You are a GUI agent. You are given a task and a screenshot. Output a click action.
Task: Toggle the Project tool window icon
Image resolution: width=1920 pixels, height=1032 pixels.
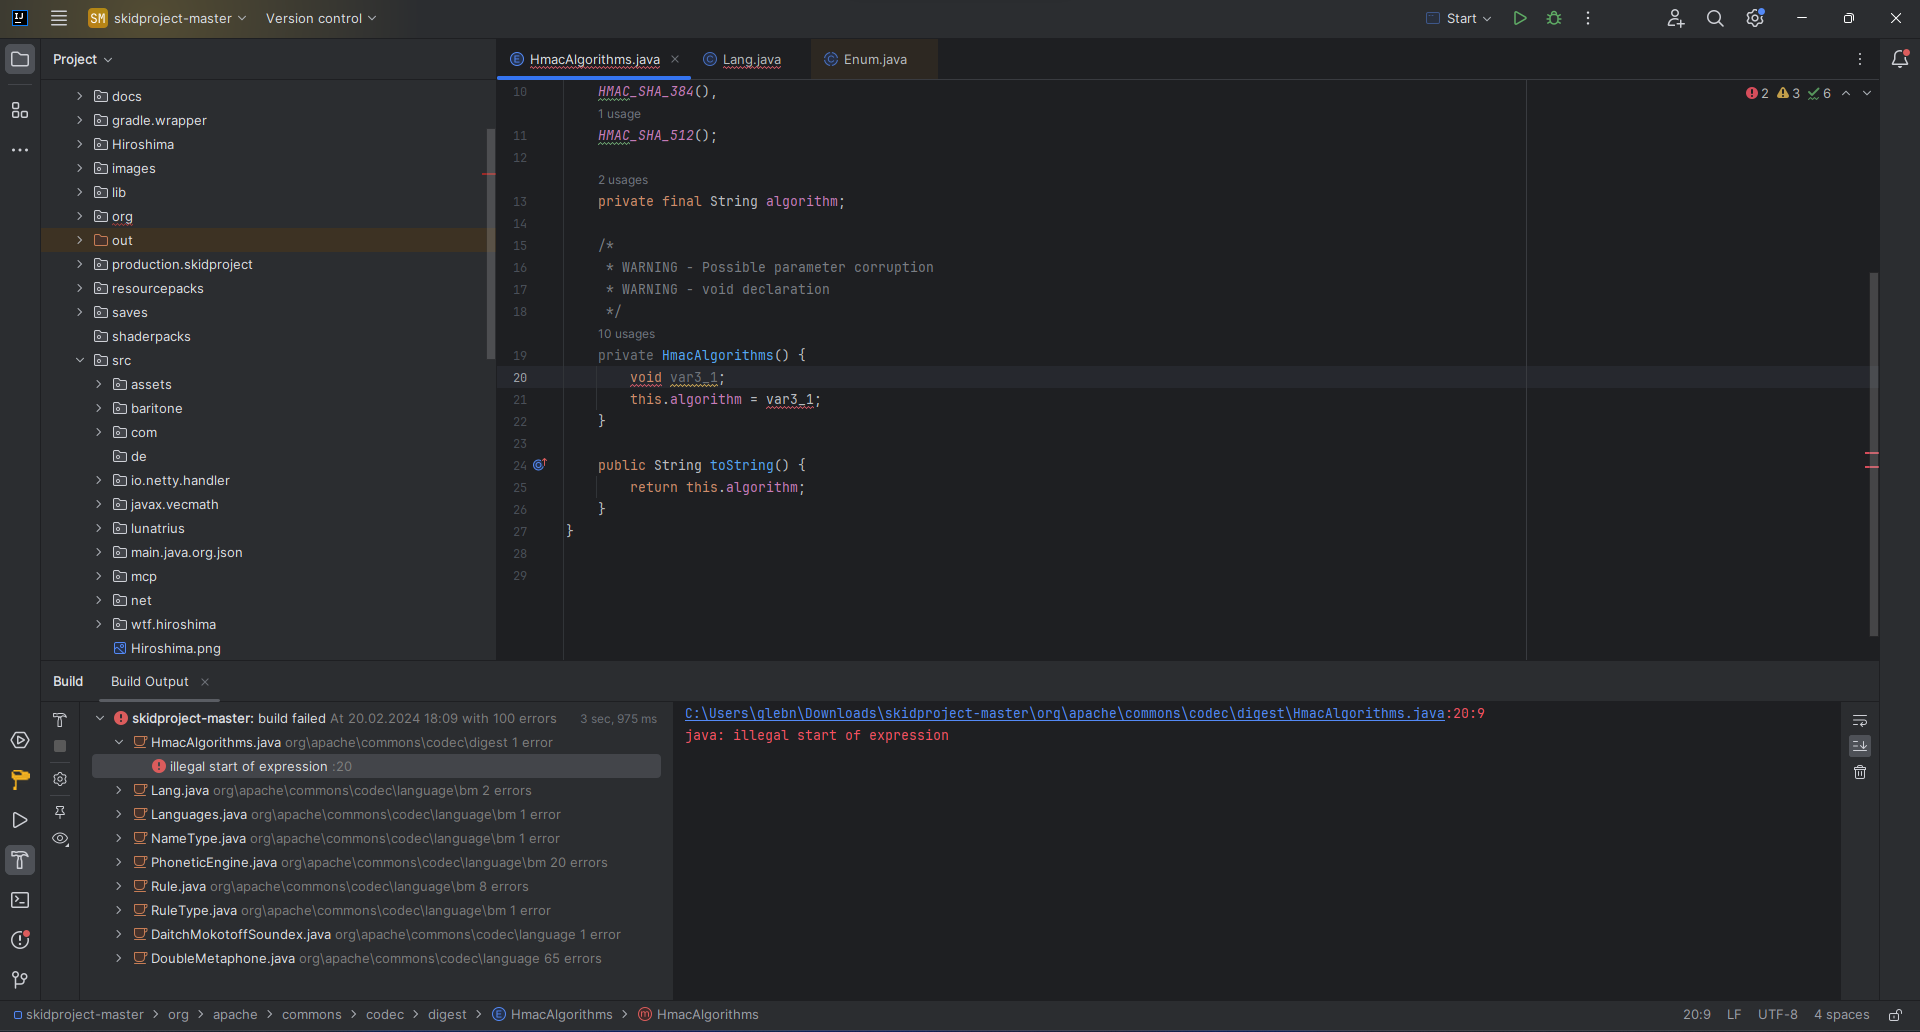[20, 59]
